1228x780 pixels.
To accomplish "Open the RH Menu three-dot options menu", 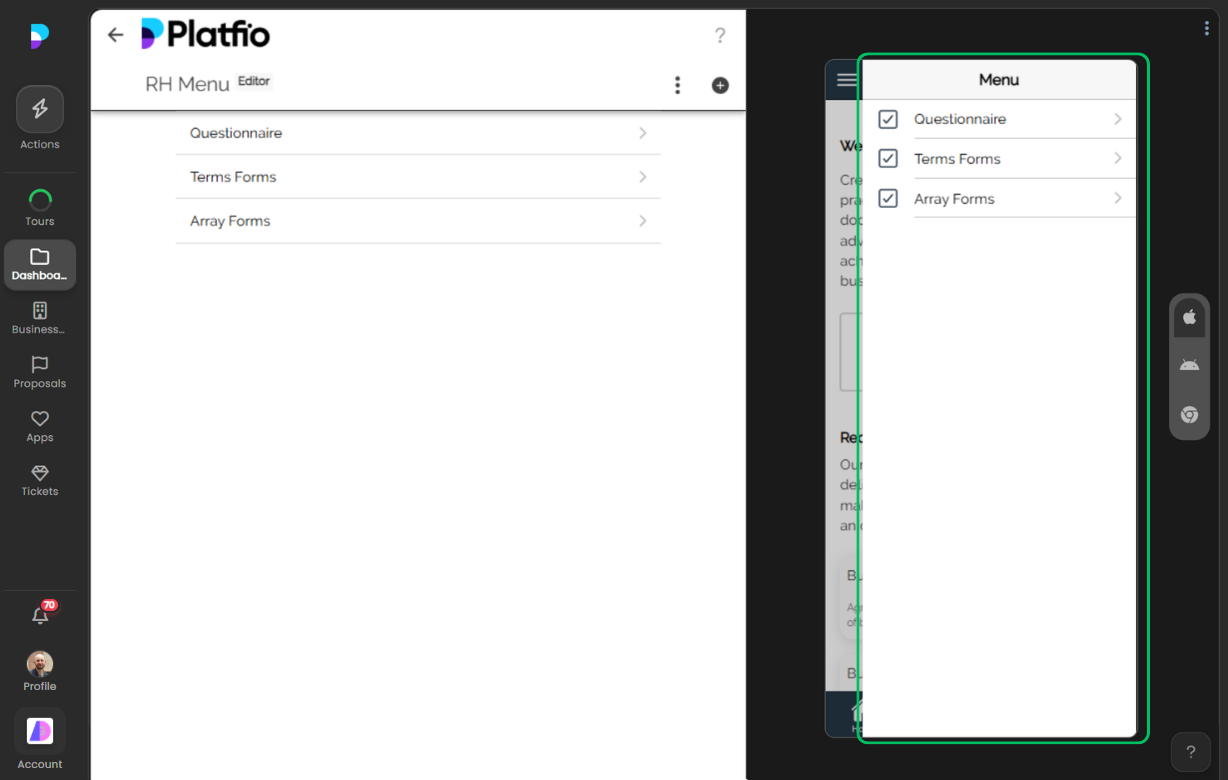I will 677,85.
